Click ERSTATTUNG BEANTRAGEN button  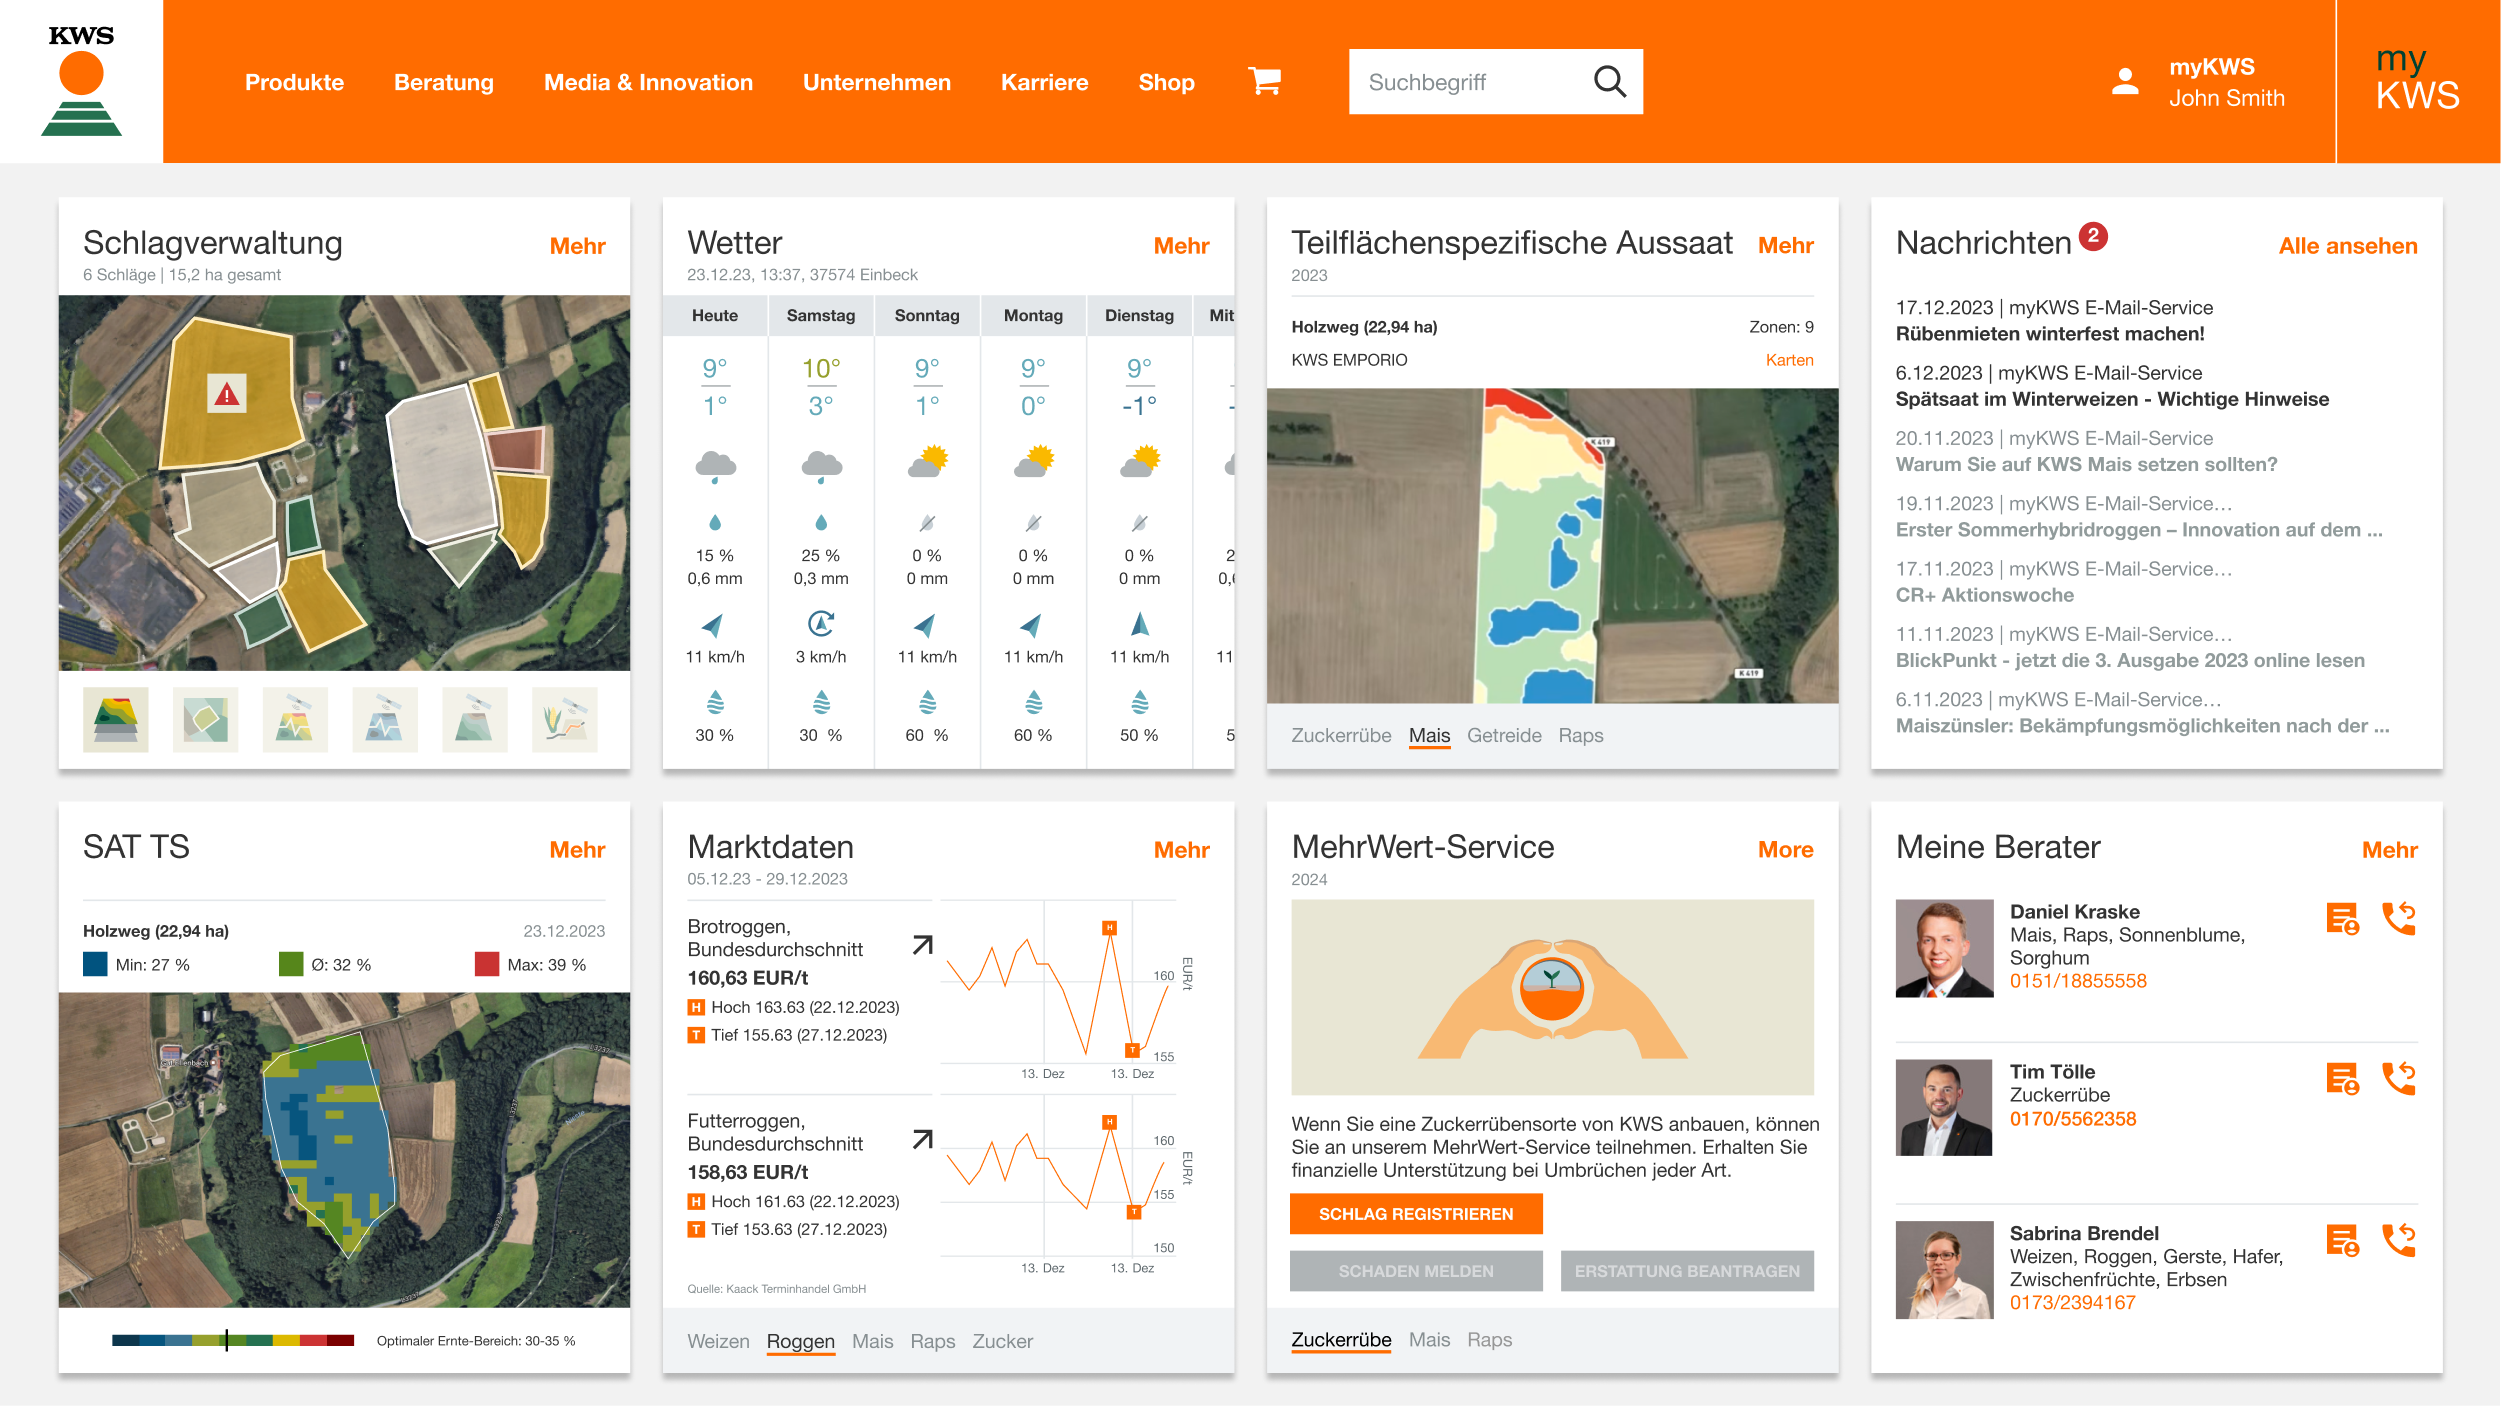pos(1687,1271)
